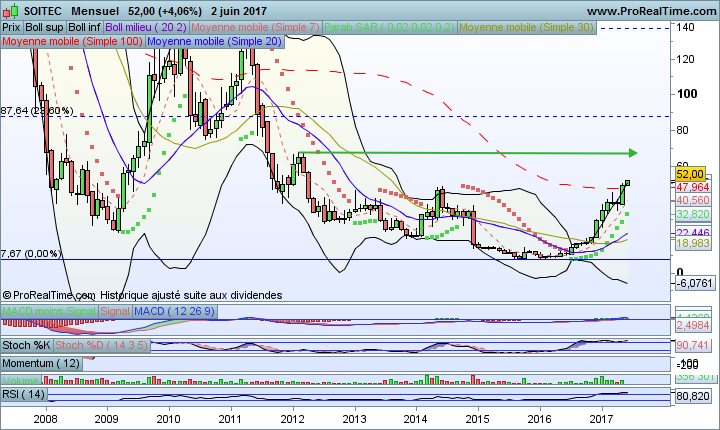Click the 2 juin 2017 date text
The height and width of the screenshot is (430, 720).
click(239, 11)
